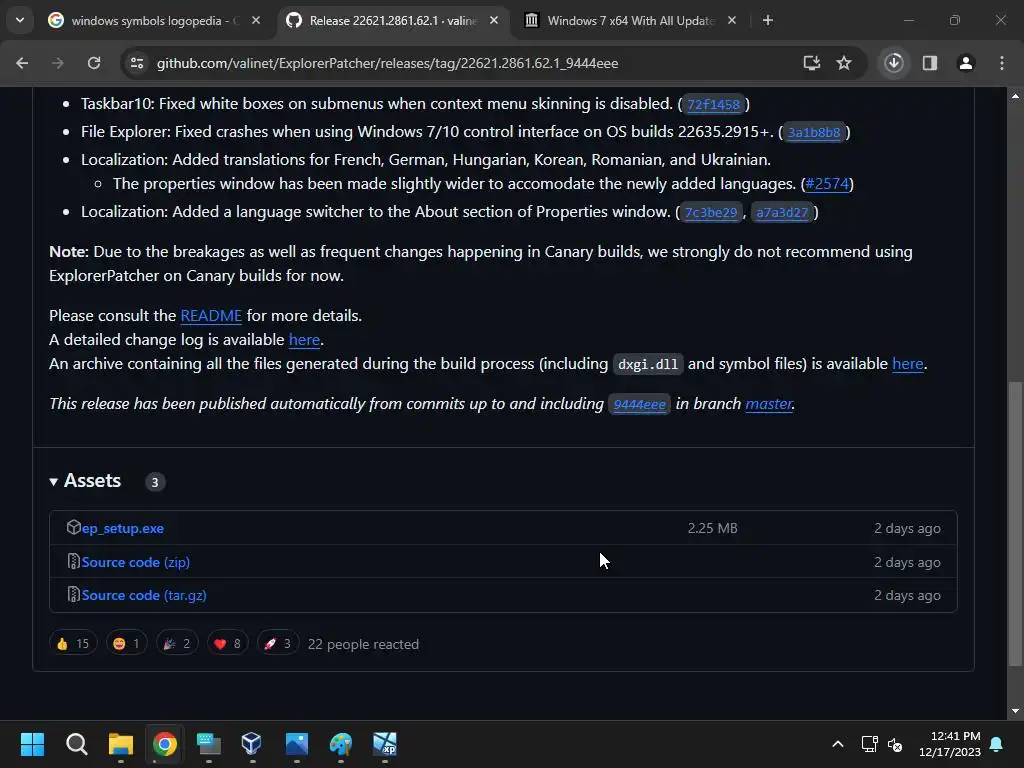The height and width of the screenshot is (768, 1024).
Task: Open taskbar Search
Action: coord(76,744)
